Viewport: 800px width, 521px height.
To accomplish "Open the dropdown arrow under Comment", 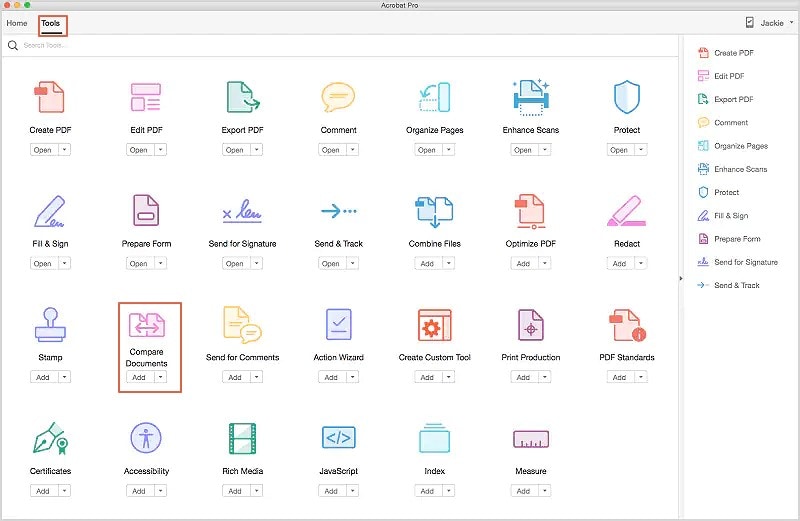I will click(x=353, y=150).
